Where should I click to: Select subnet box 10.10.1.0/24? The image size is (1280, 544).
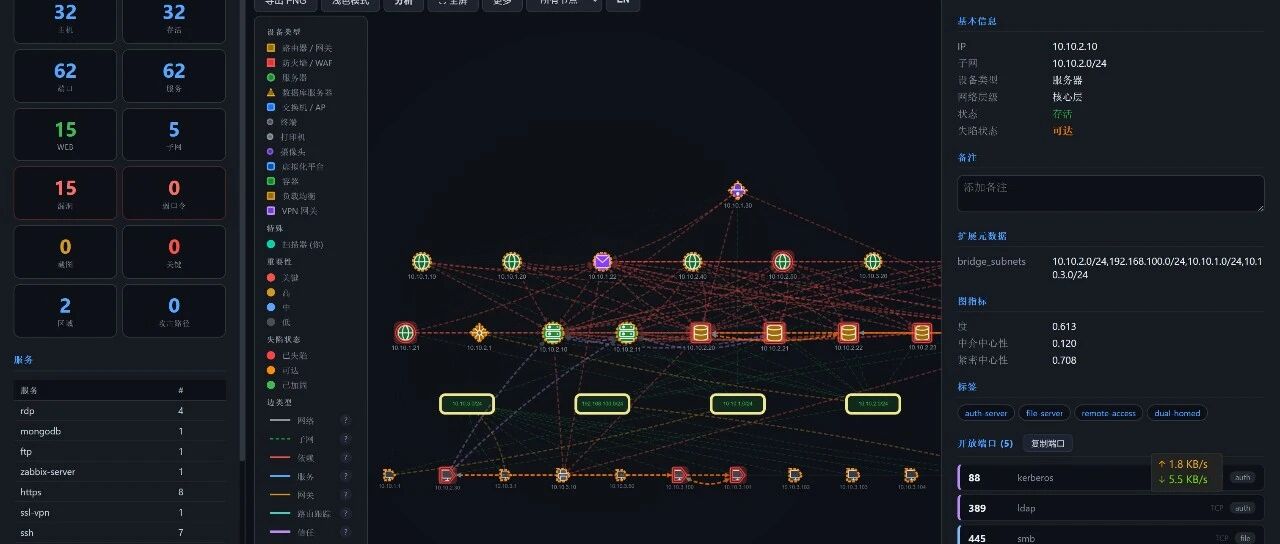738,404
